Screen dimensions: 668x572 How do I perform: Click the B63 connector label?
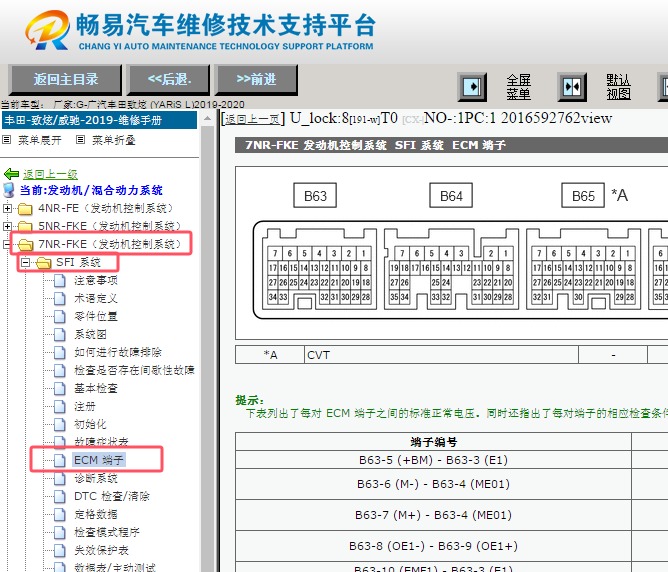click(x=315, y=196)
